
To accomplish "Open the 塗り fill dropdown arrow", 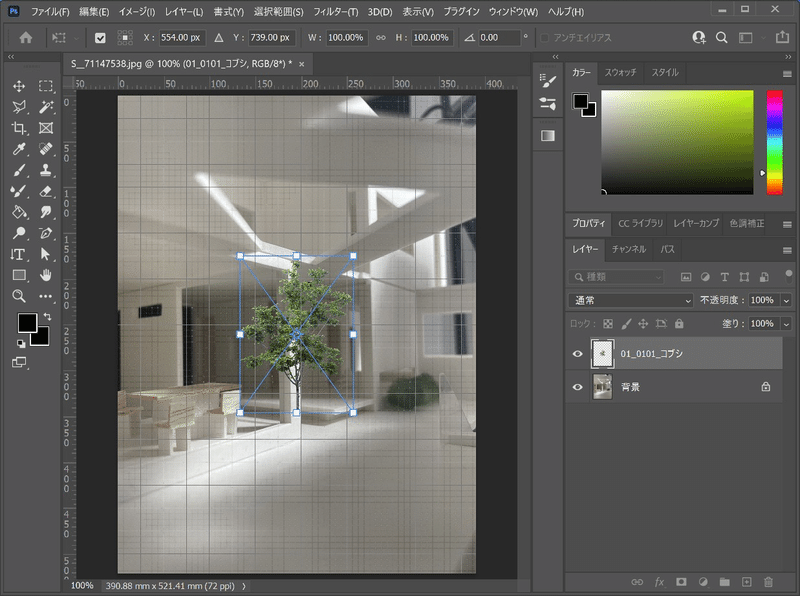I will pyautogui.click(x=786, y=324).
